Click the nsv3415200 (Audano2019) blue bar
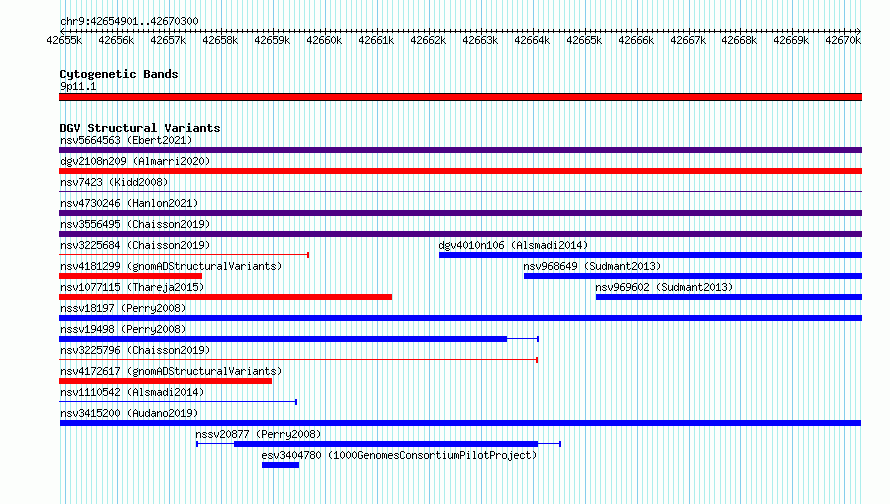The height and width of the screenshot is (504, 890). (460, 423)
